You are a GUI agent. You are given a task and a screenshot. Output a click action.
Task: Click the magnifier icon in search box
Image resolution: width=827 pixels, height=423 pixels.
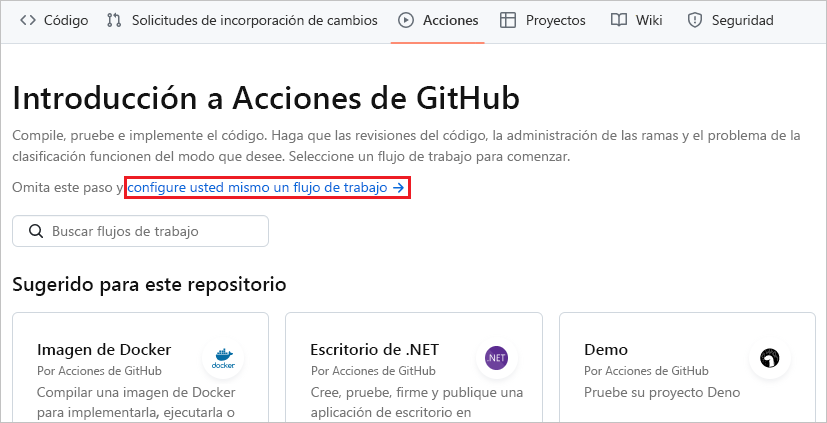click(x=36, y=231)
